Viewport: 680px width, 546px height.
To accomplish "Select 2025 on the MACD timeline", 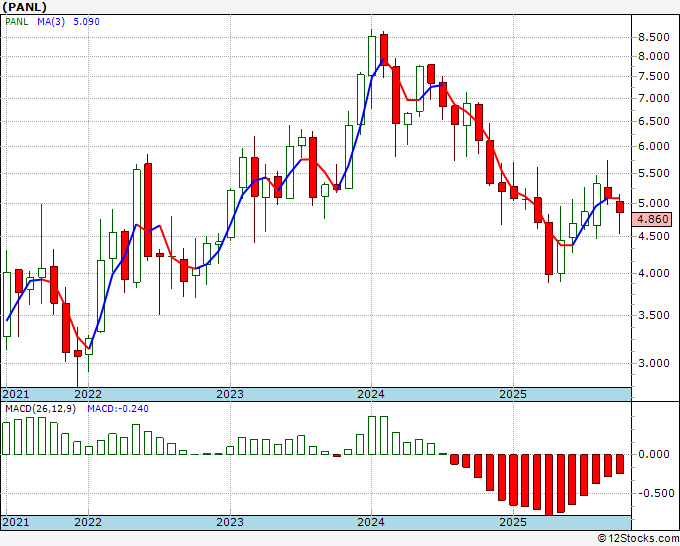I will (513, 522).
